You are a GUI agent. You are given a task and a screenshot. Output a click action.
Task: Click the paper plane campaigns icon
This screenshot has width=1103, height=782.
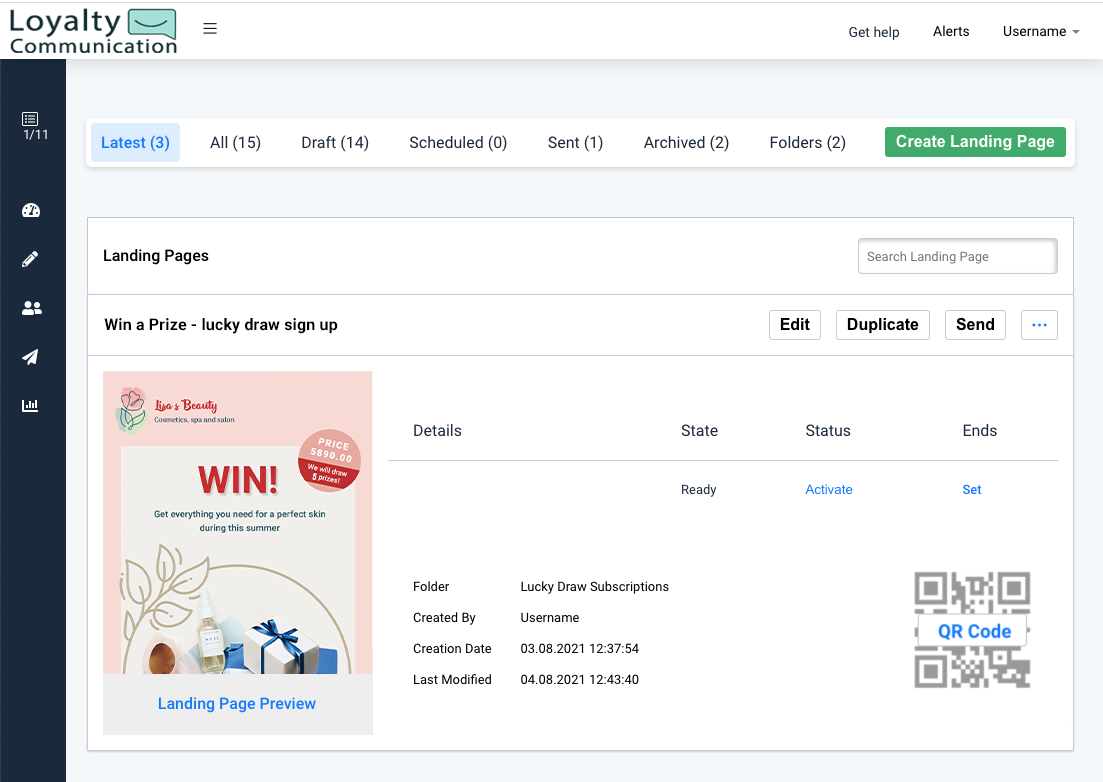(x=30, y=357)
